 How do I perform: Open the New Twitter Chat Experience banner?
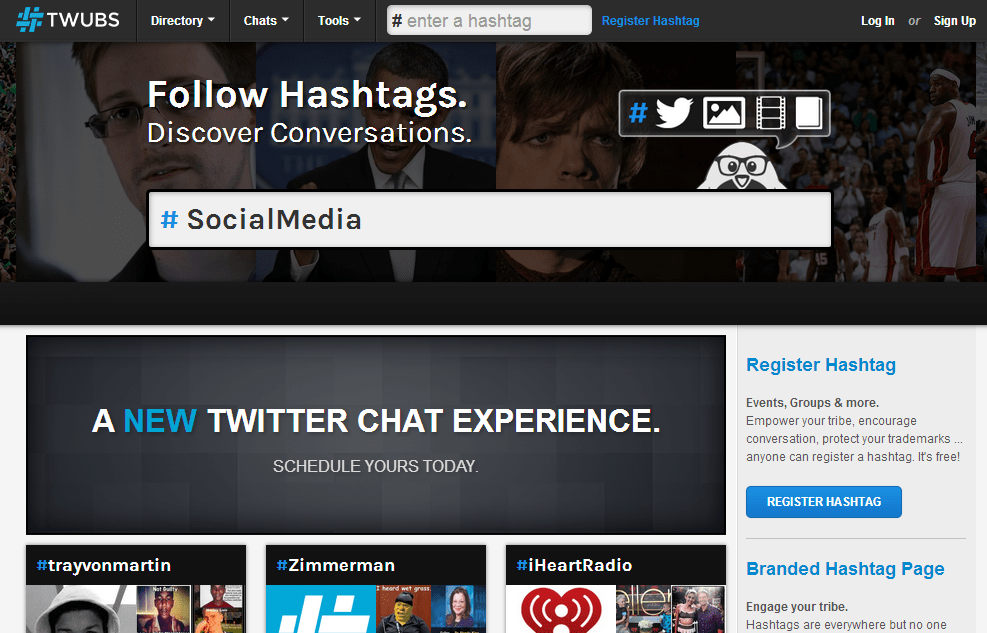tap(376, 435)
